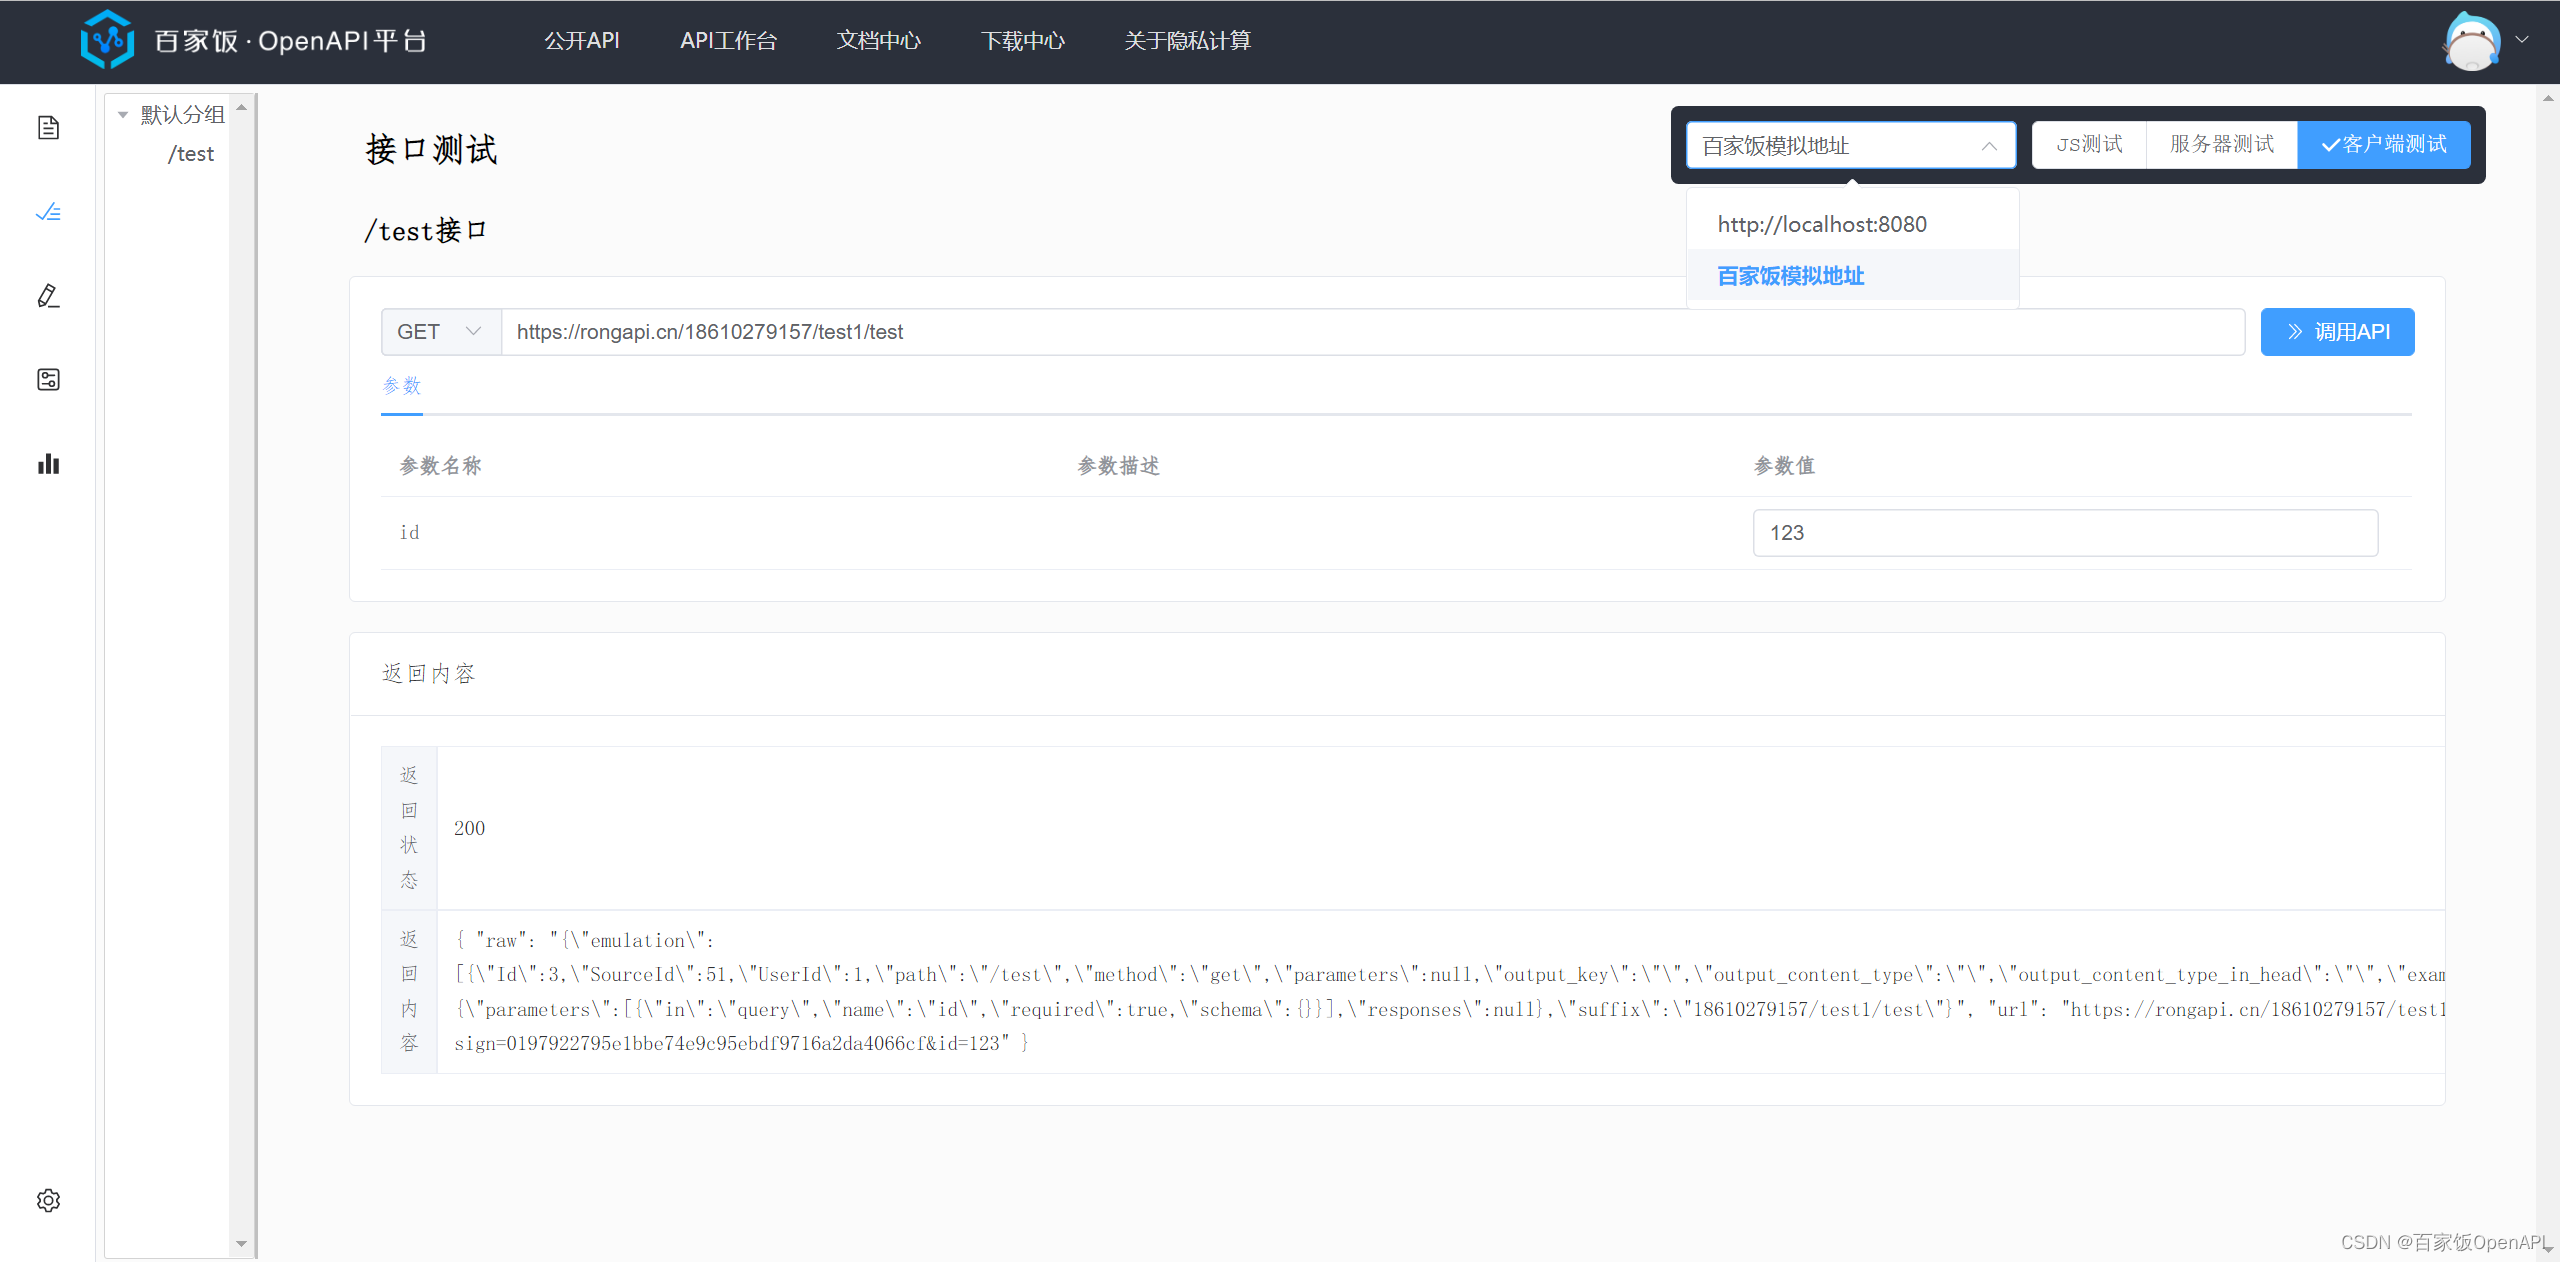
Task: Switch to JS测试 mode
Action: point(2089,145)
